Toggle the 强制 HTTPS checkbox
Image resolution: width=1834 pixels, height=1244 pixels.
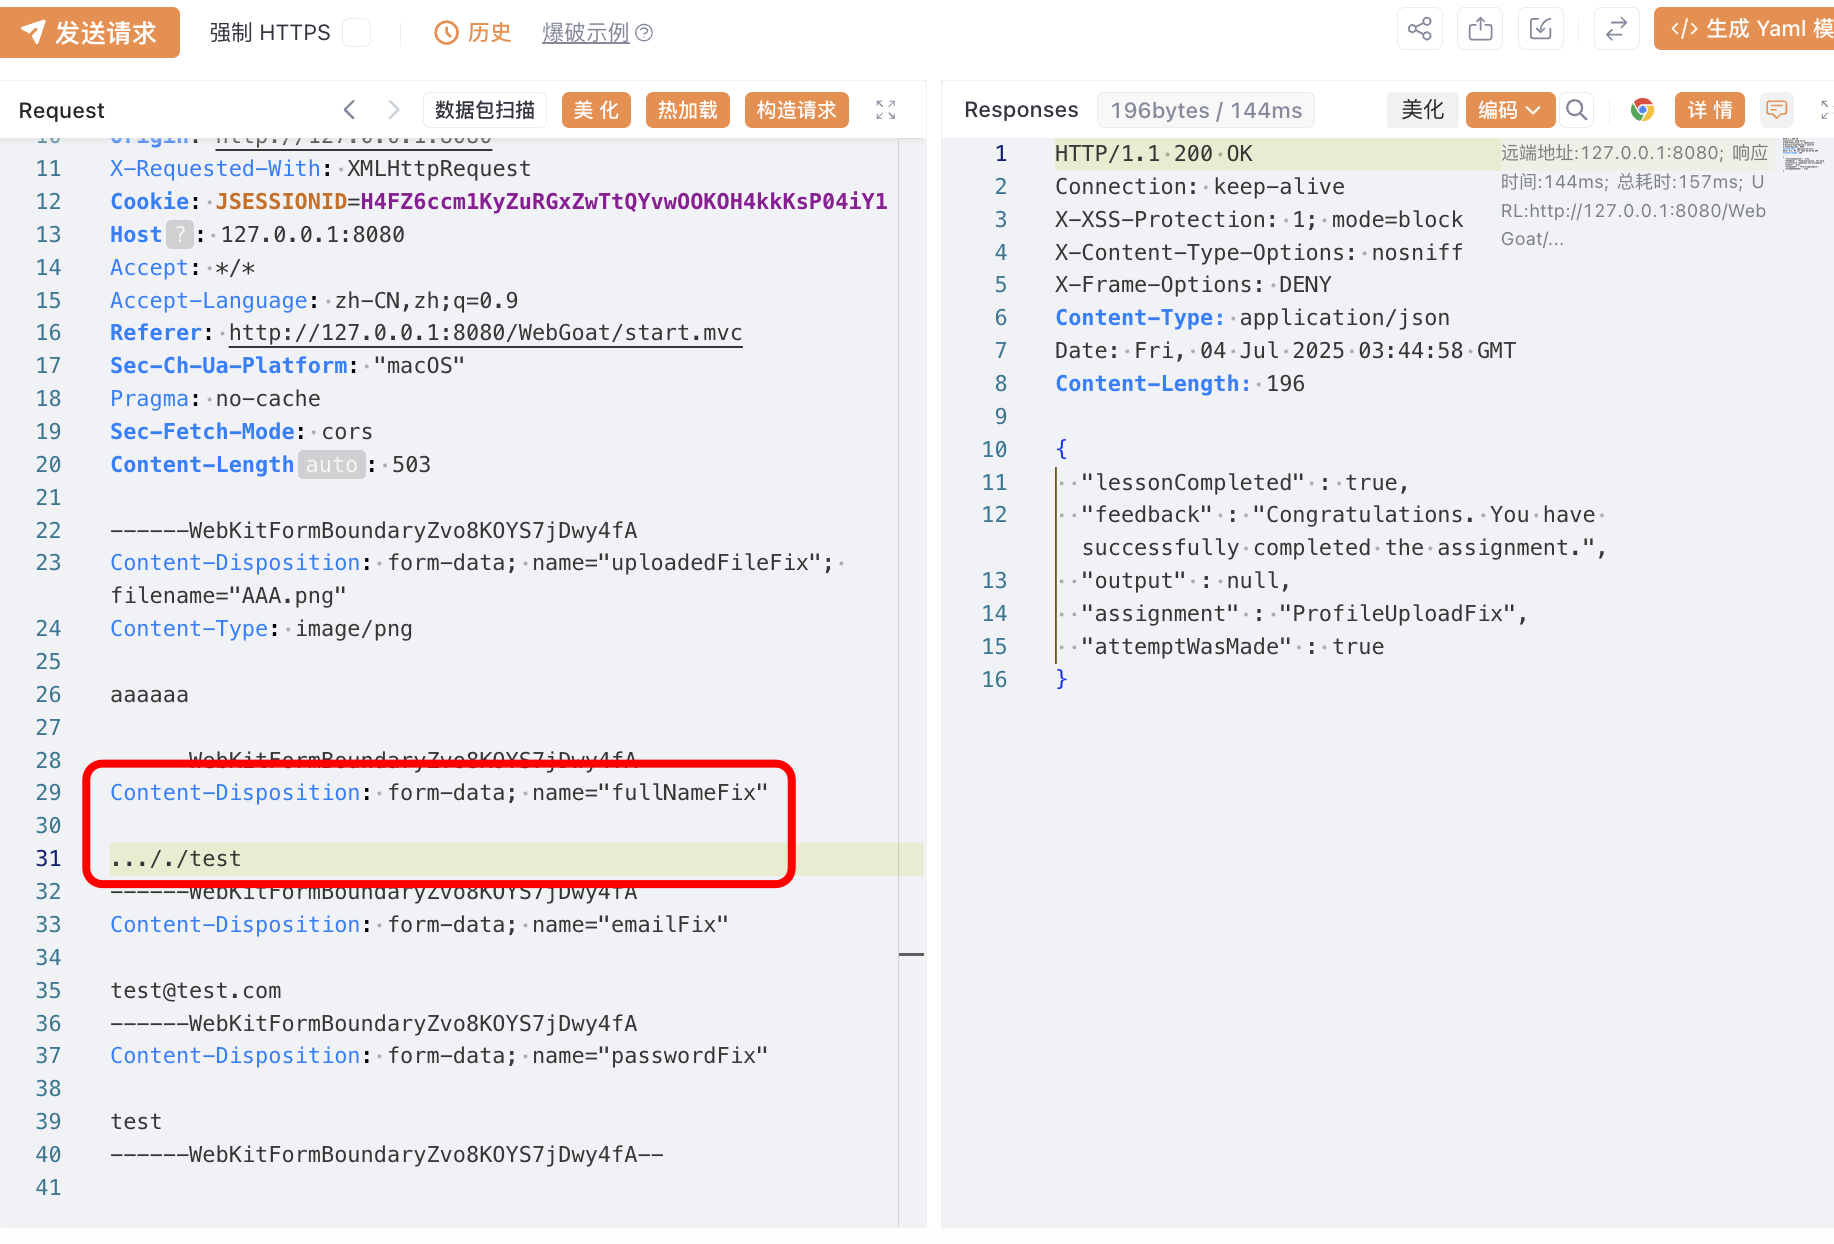(x=356, y=33)
